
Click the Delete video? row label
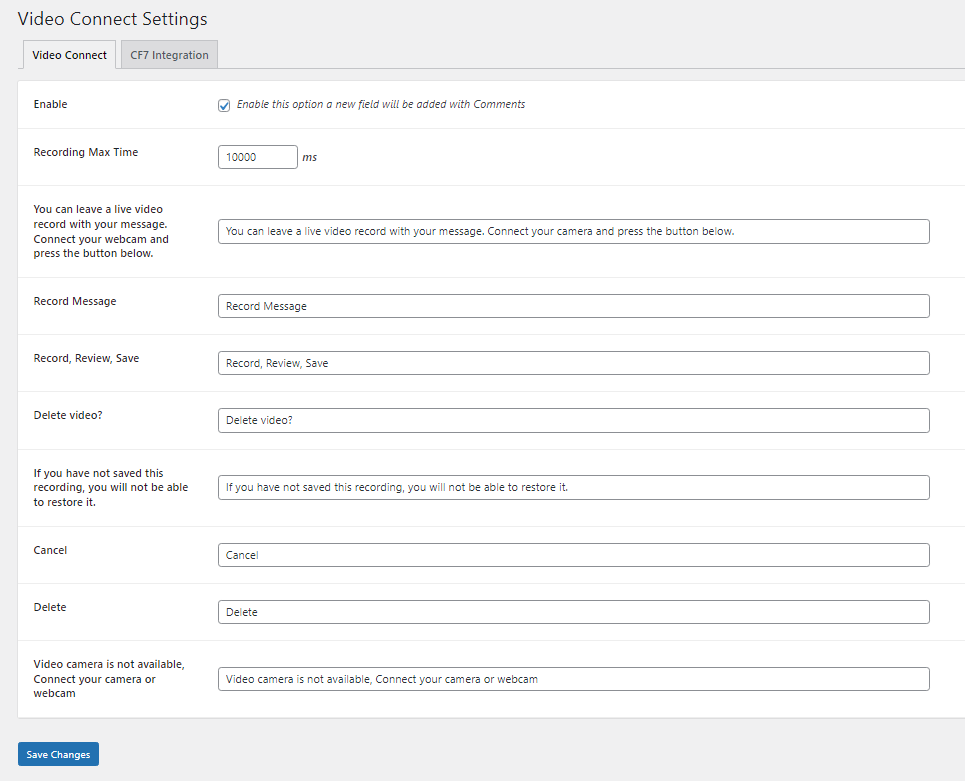pyautogui.click(x=67, y=415)
